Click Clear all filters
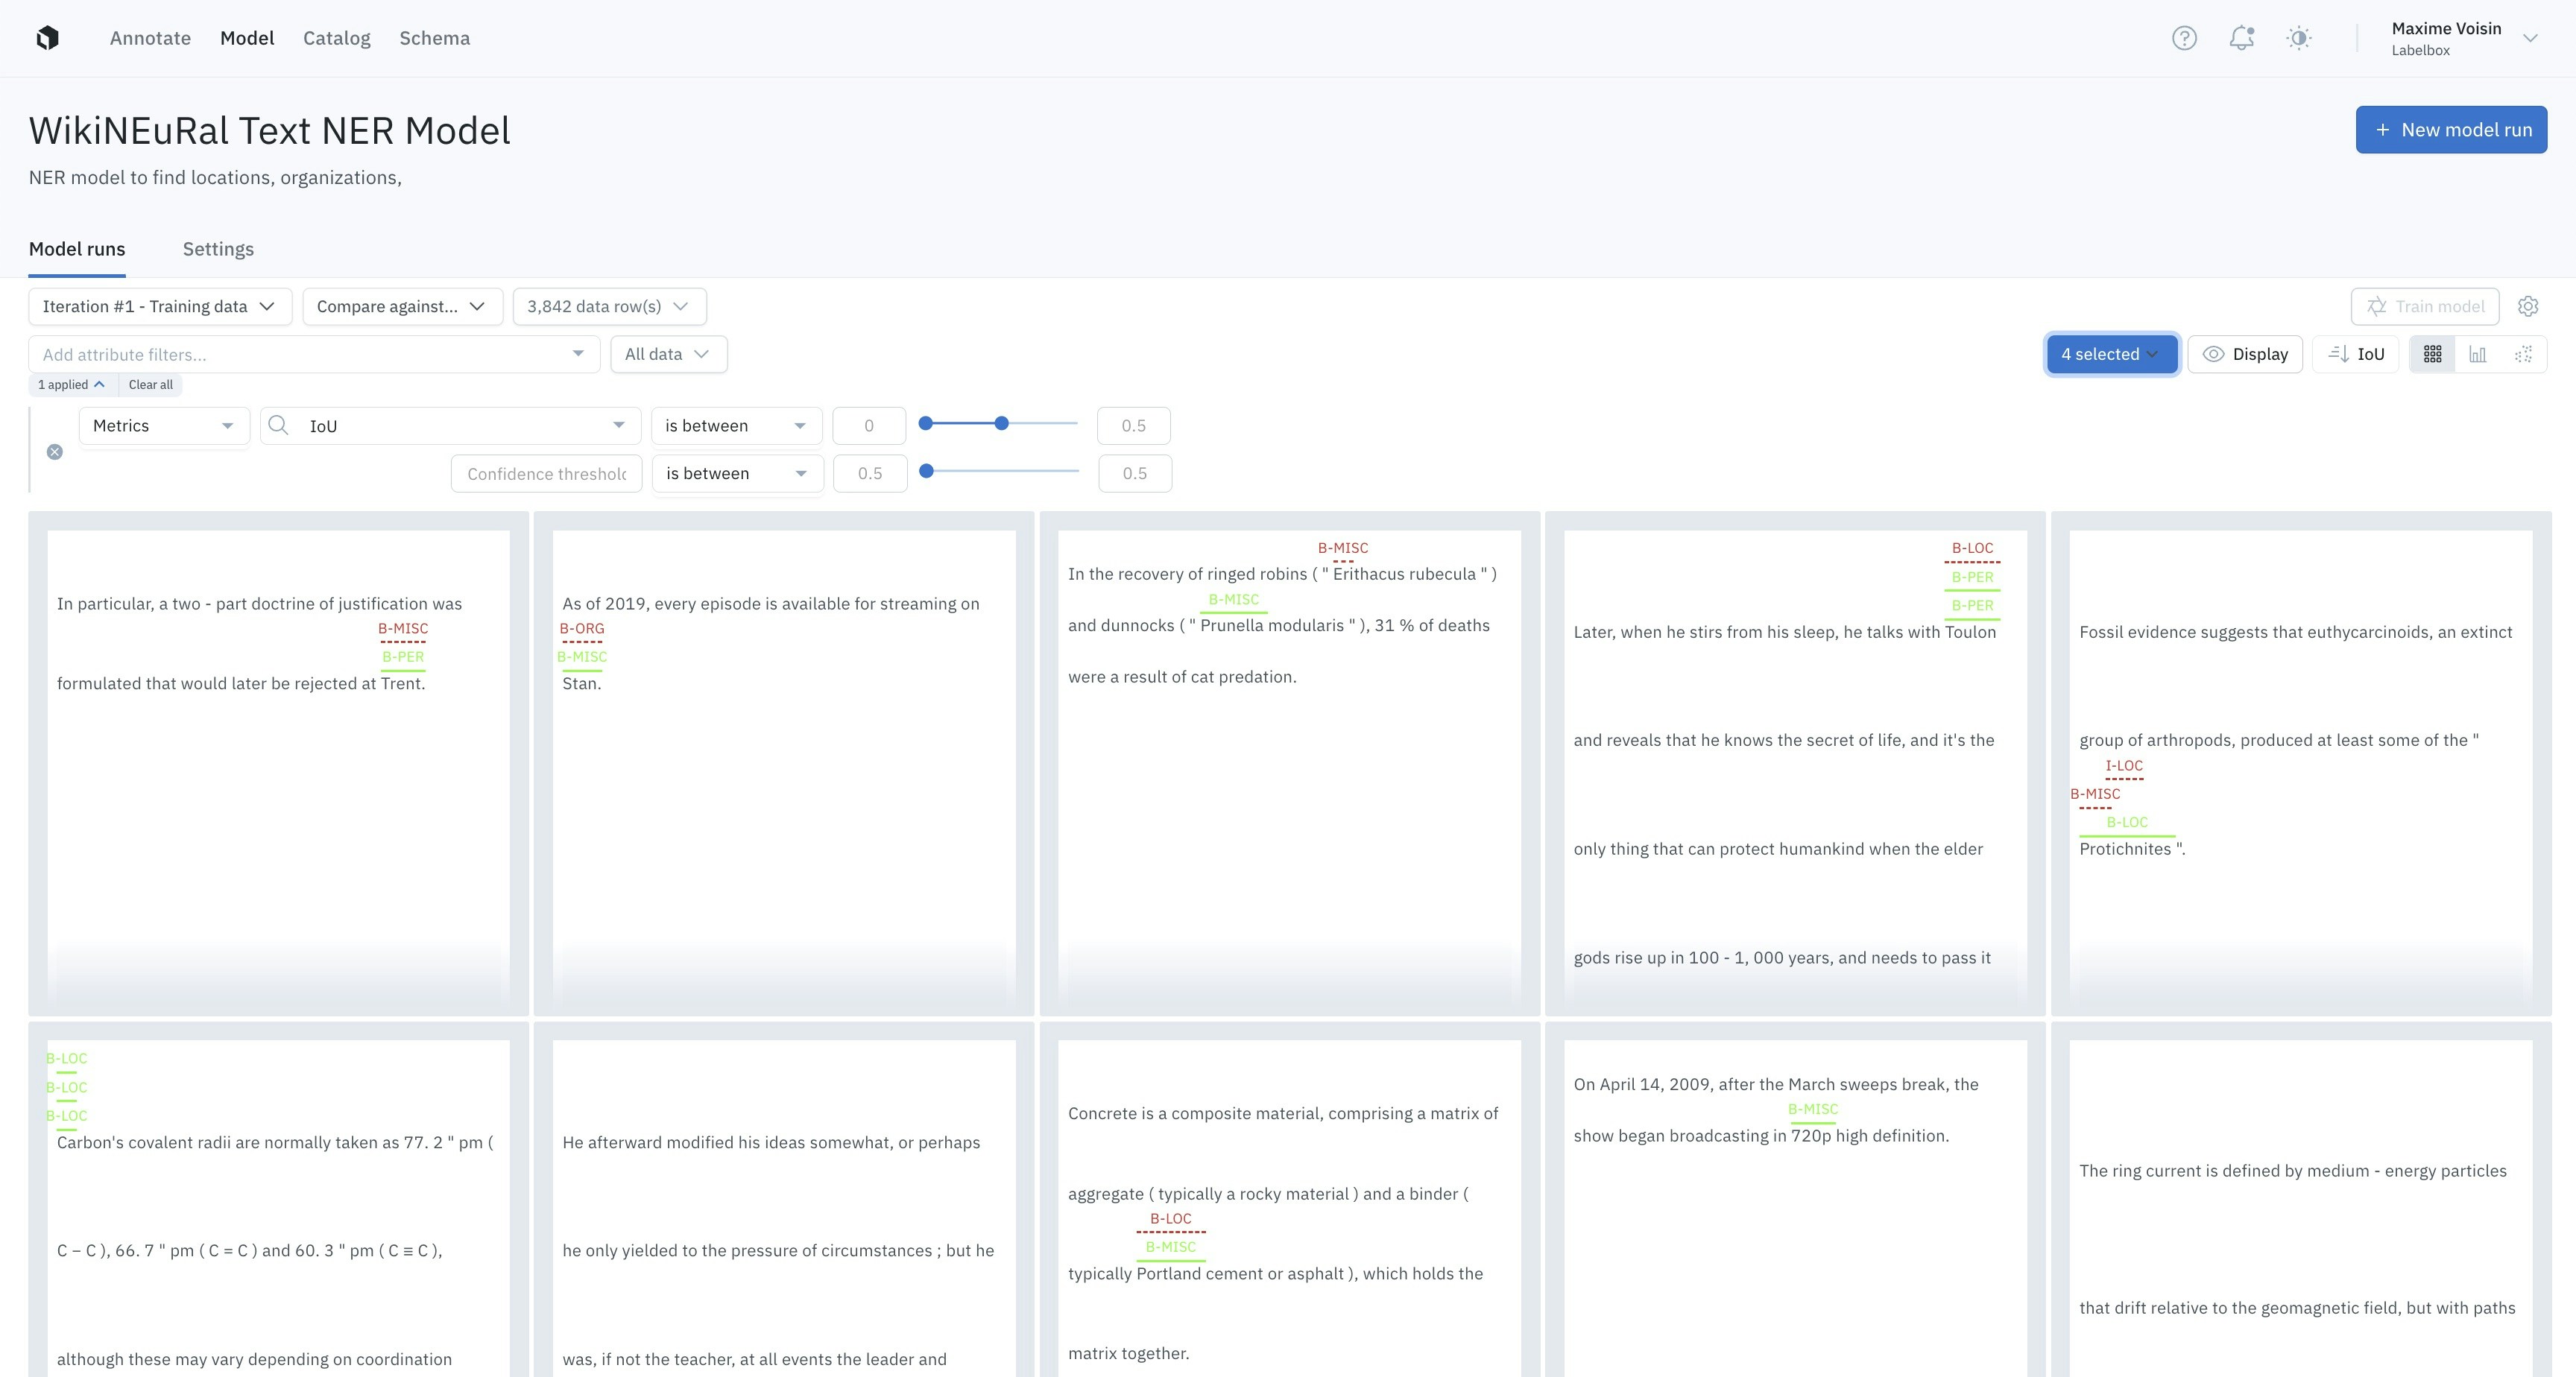2576x1377 pixels. click(150, 385)
